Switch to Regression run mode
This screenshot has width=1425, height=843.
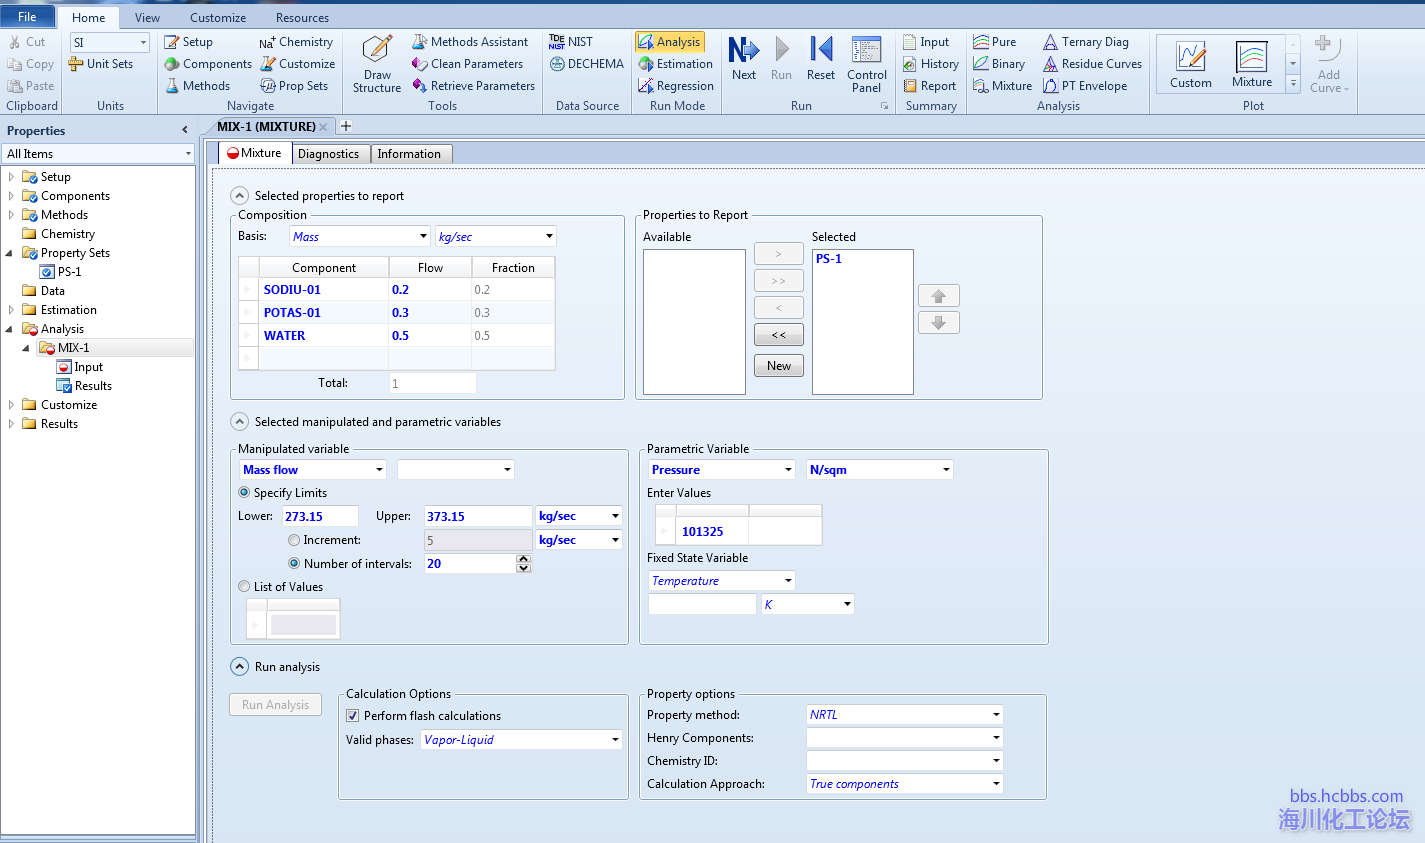676,86
